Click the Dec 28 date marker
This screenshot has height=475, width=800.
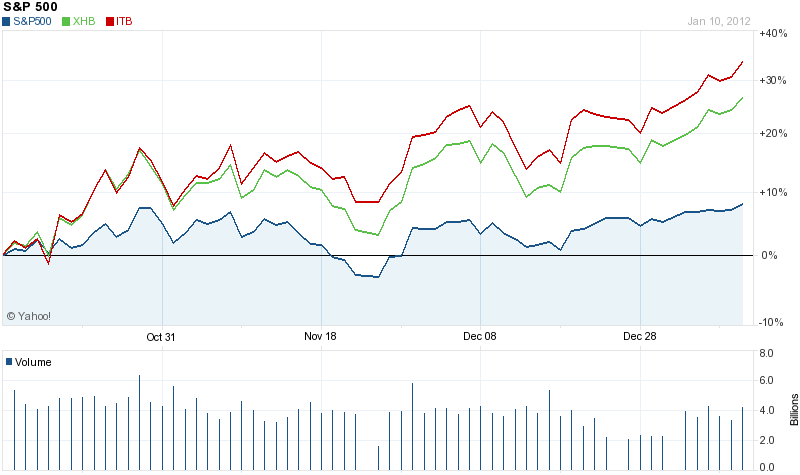[640, 337]
